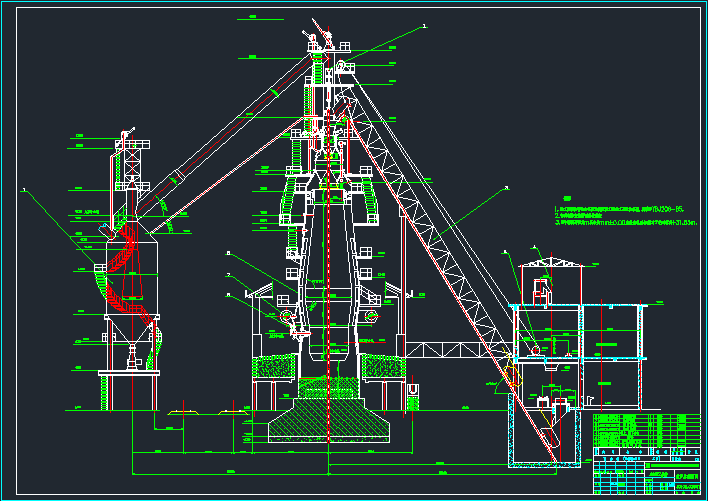
Task: Click the crane atop the left tower
Action: point(127,135)
